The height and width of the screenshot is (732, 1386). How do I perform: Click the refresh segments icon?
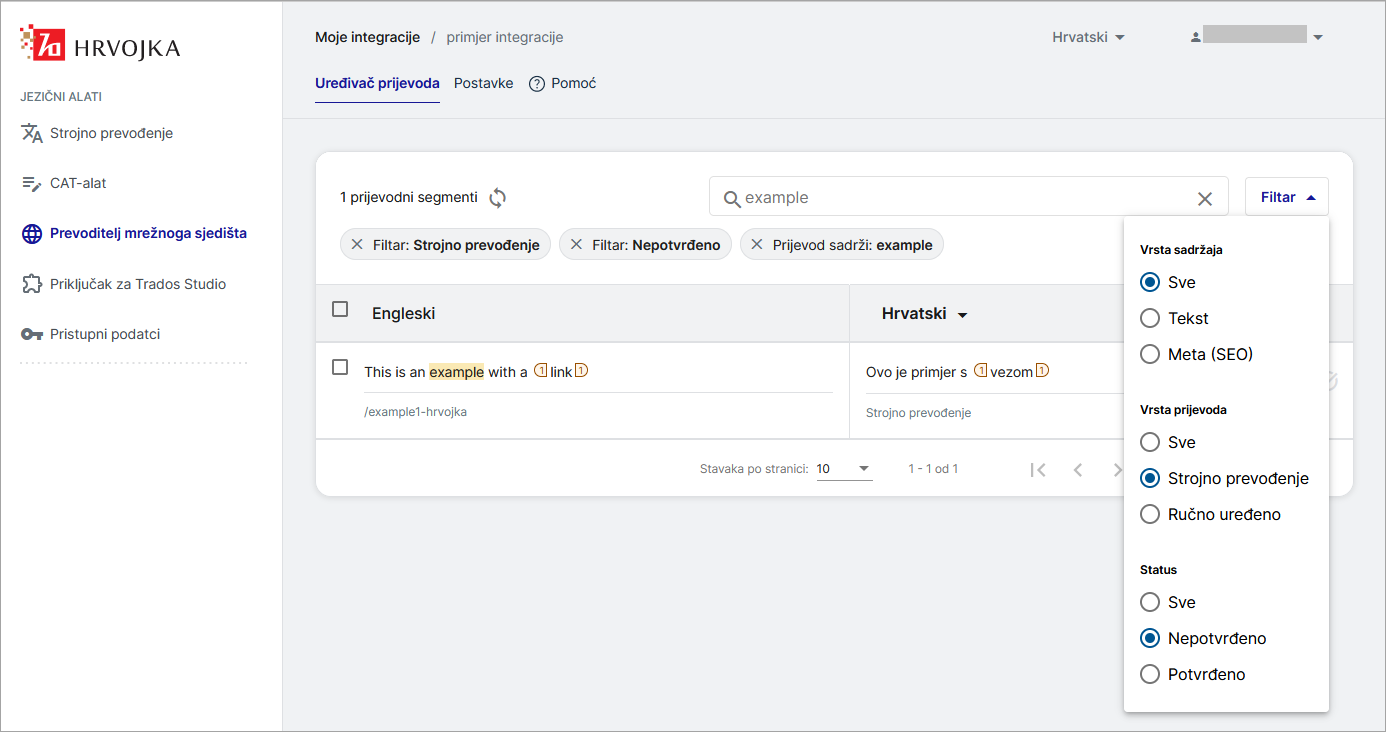[498, 198]
